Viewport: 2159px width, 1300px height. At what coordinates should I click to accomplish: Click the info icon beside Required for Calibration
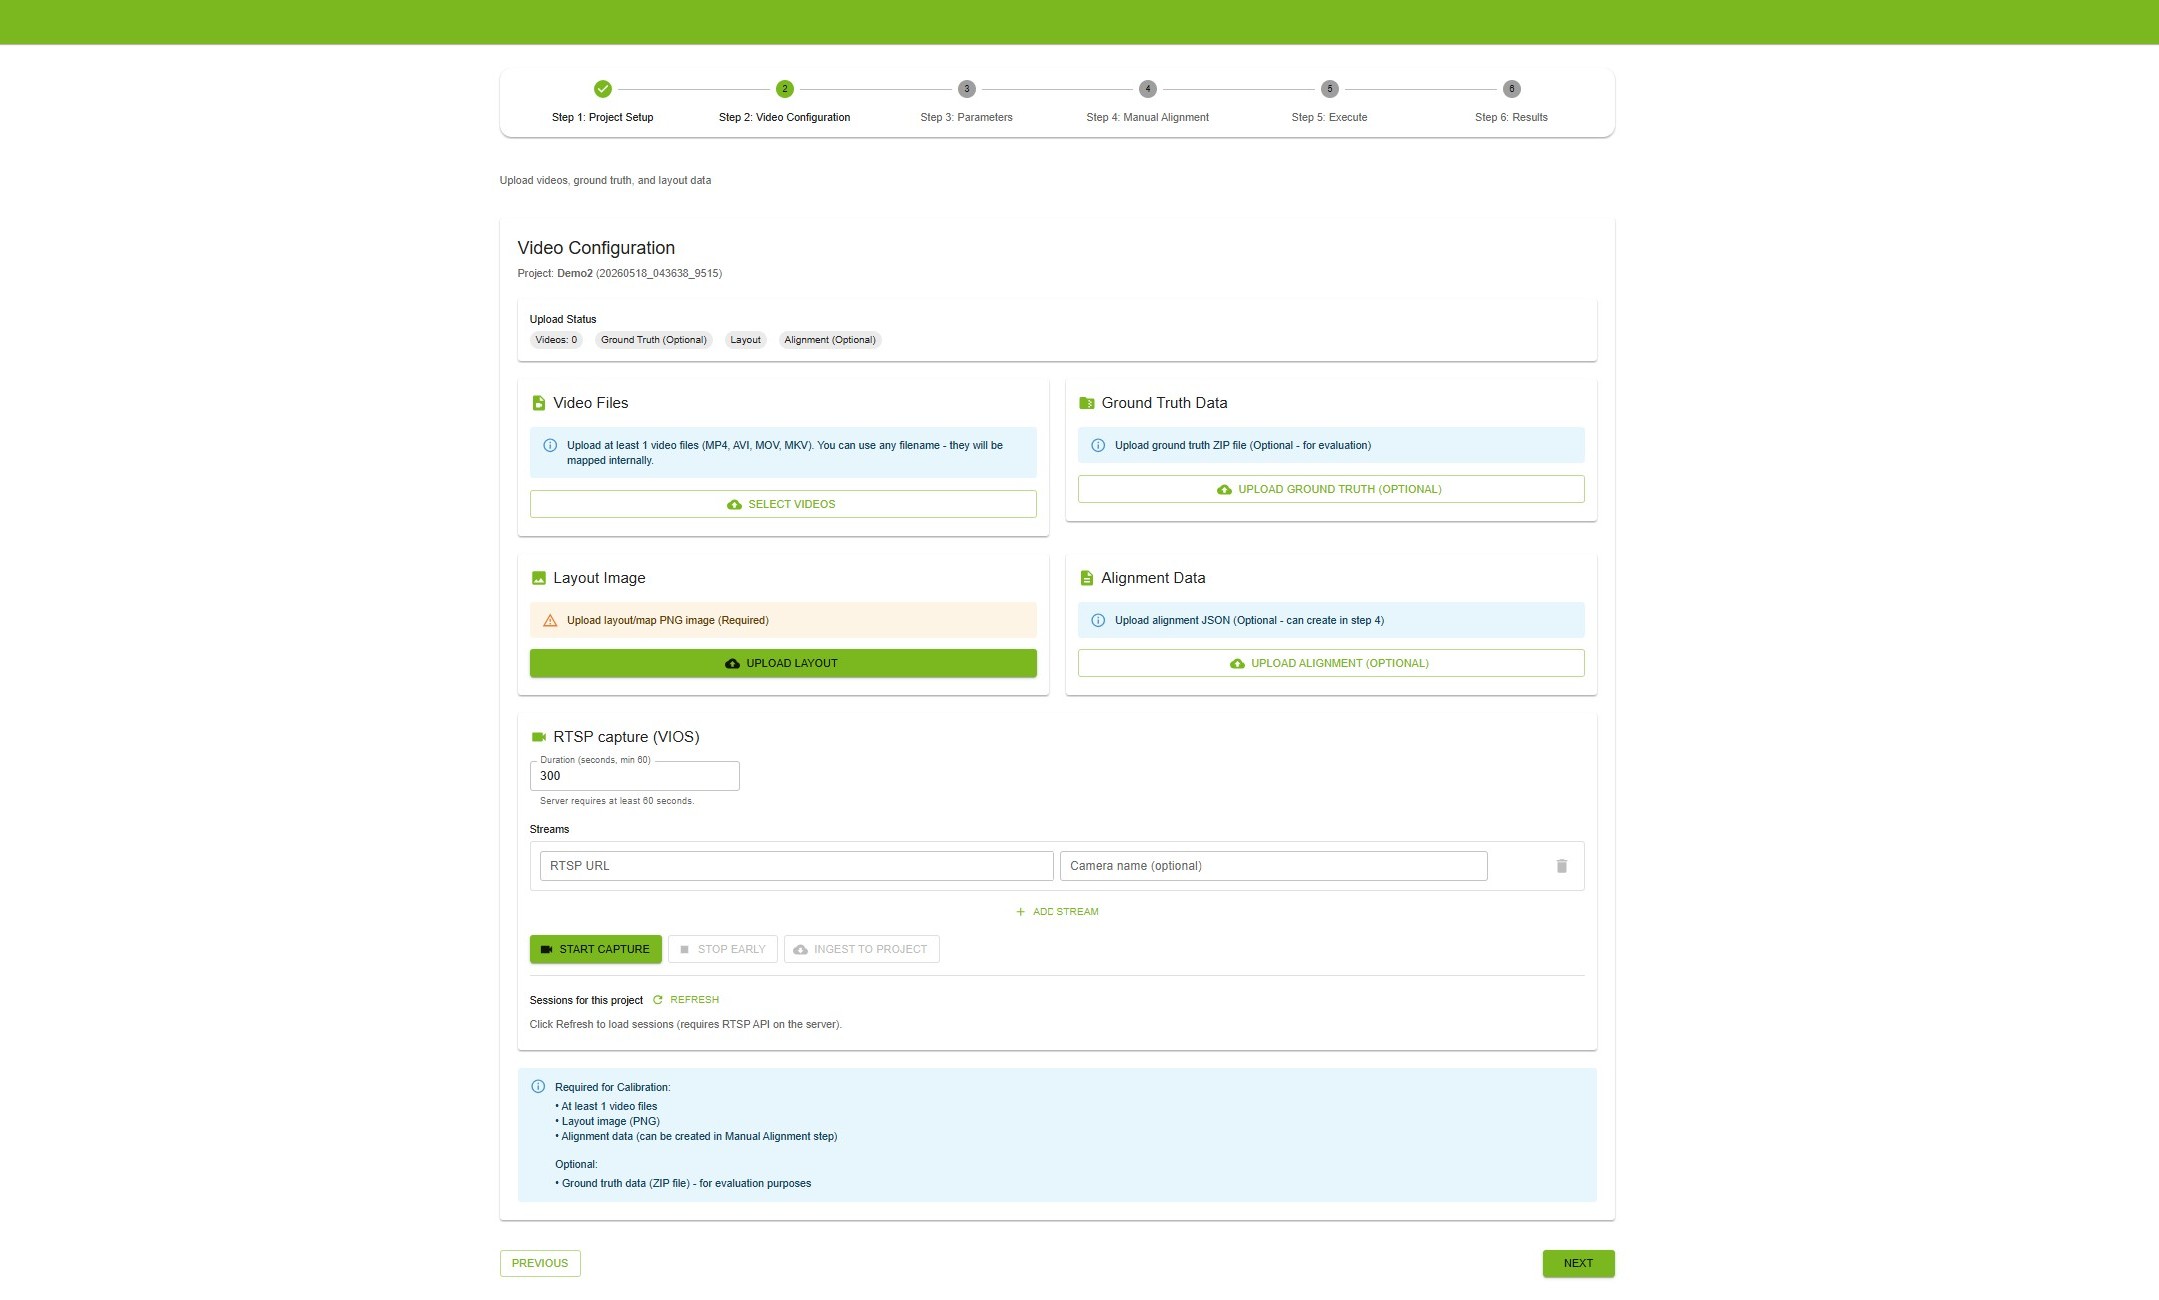(538, 1087)
